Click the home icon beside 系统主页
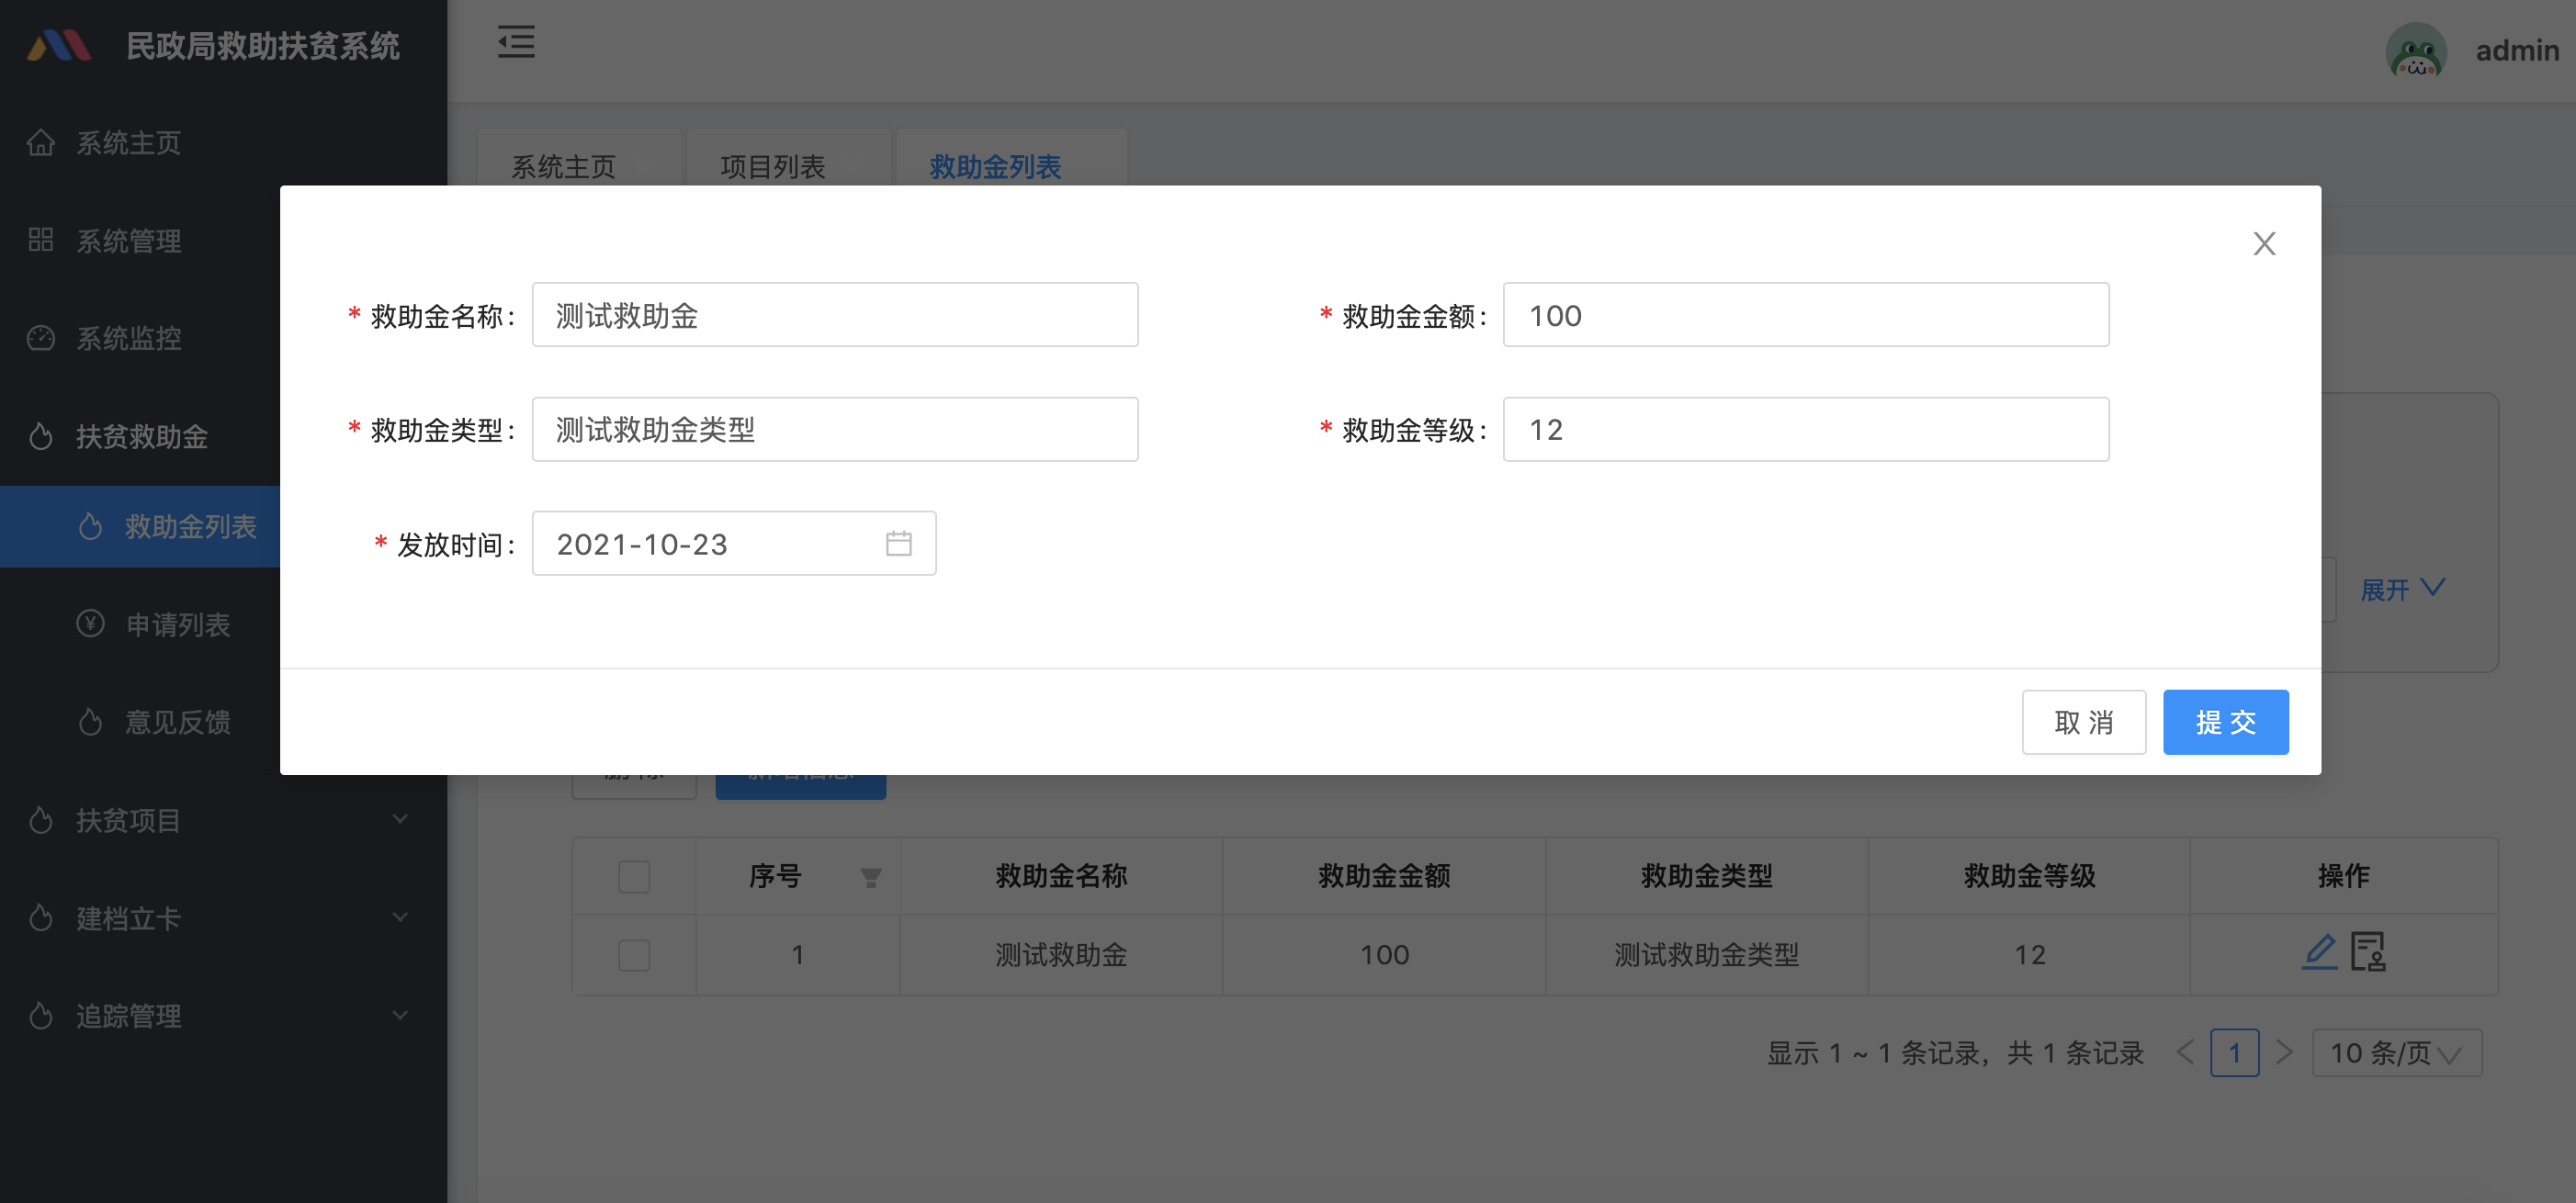 [x=40, y=143]
